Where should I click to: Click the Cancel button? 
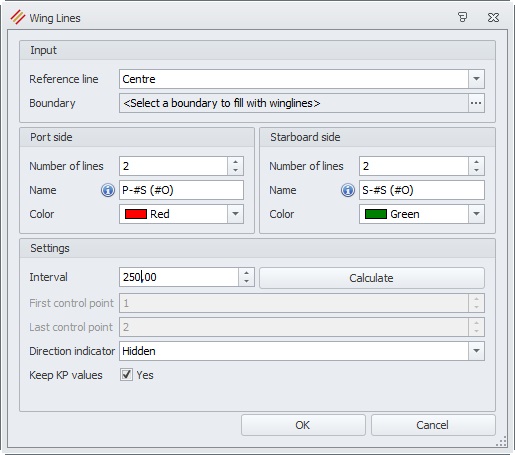433,425
